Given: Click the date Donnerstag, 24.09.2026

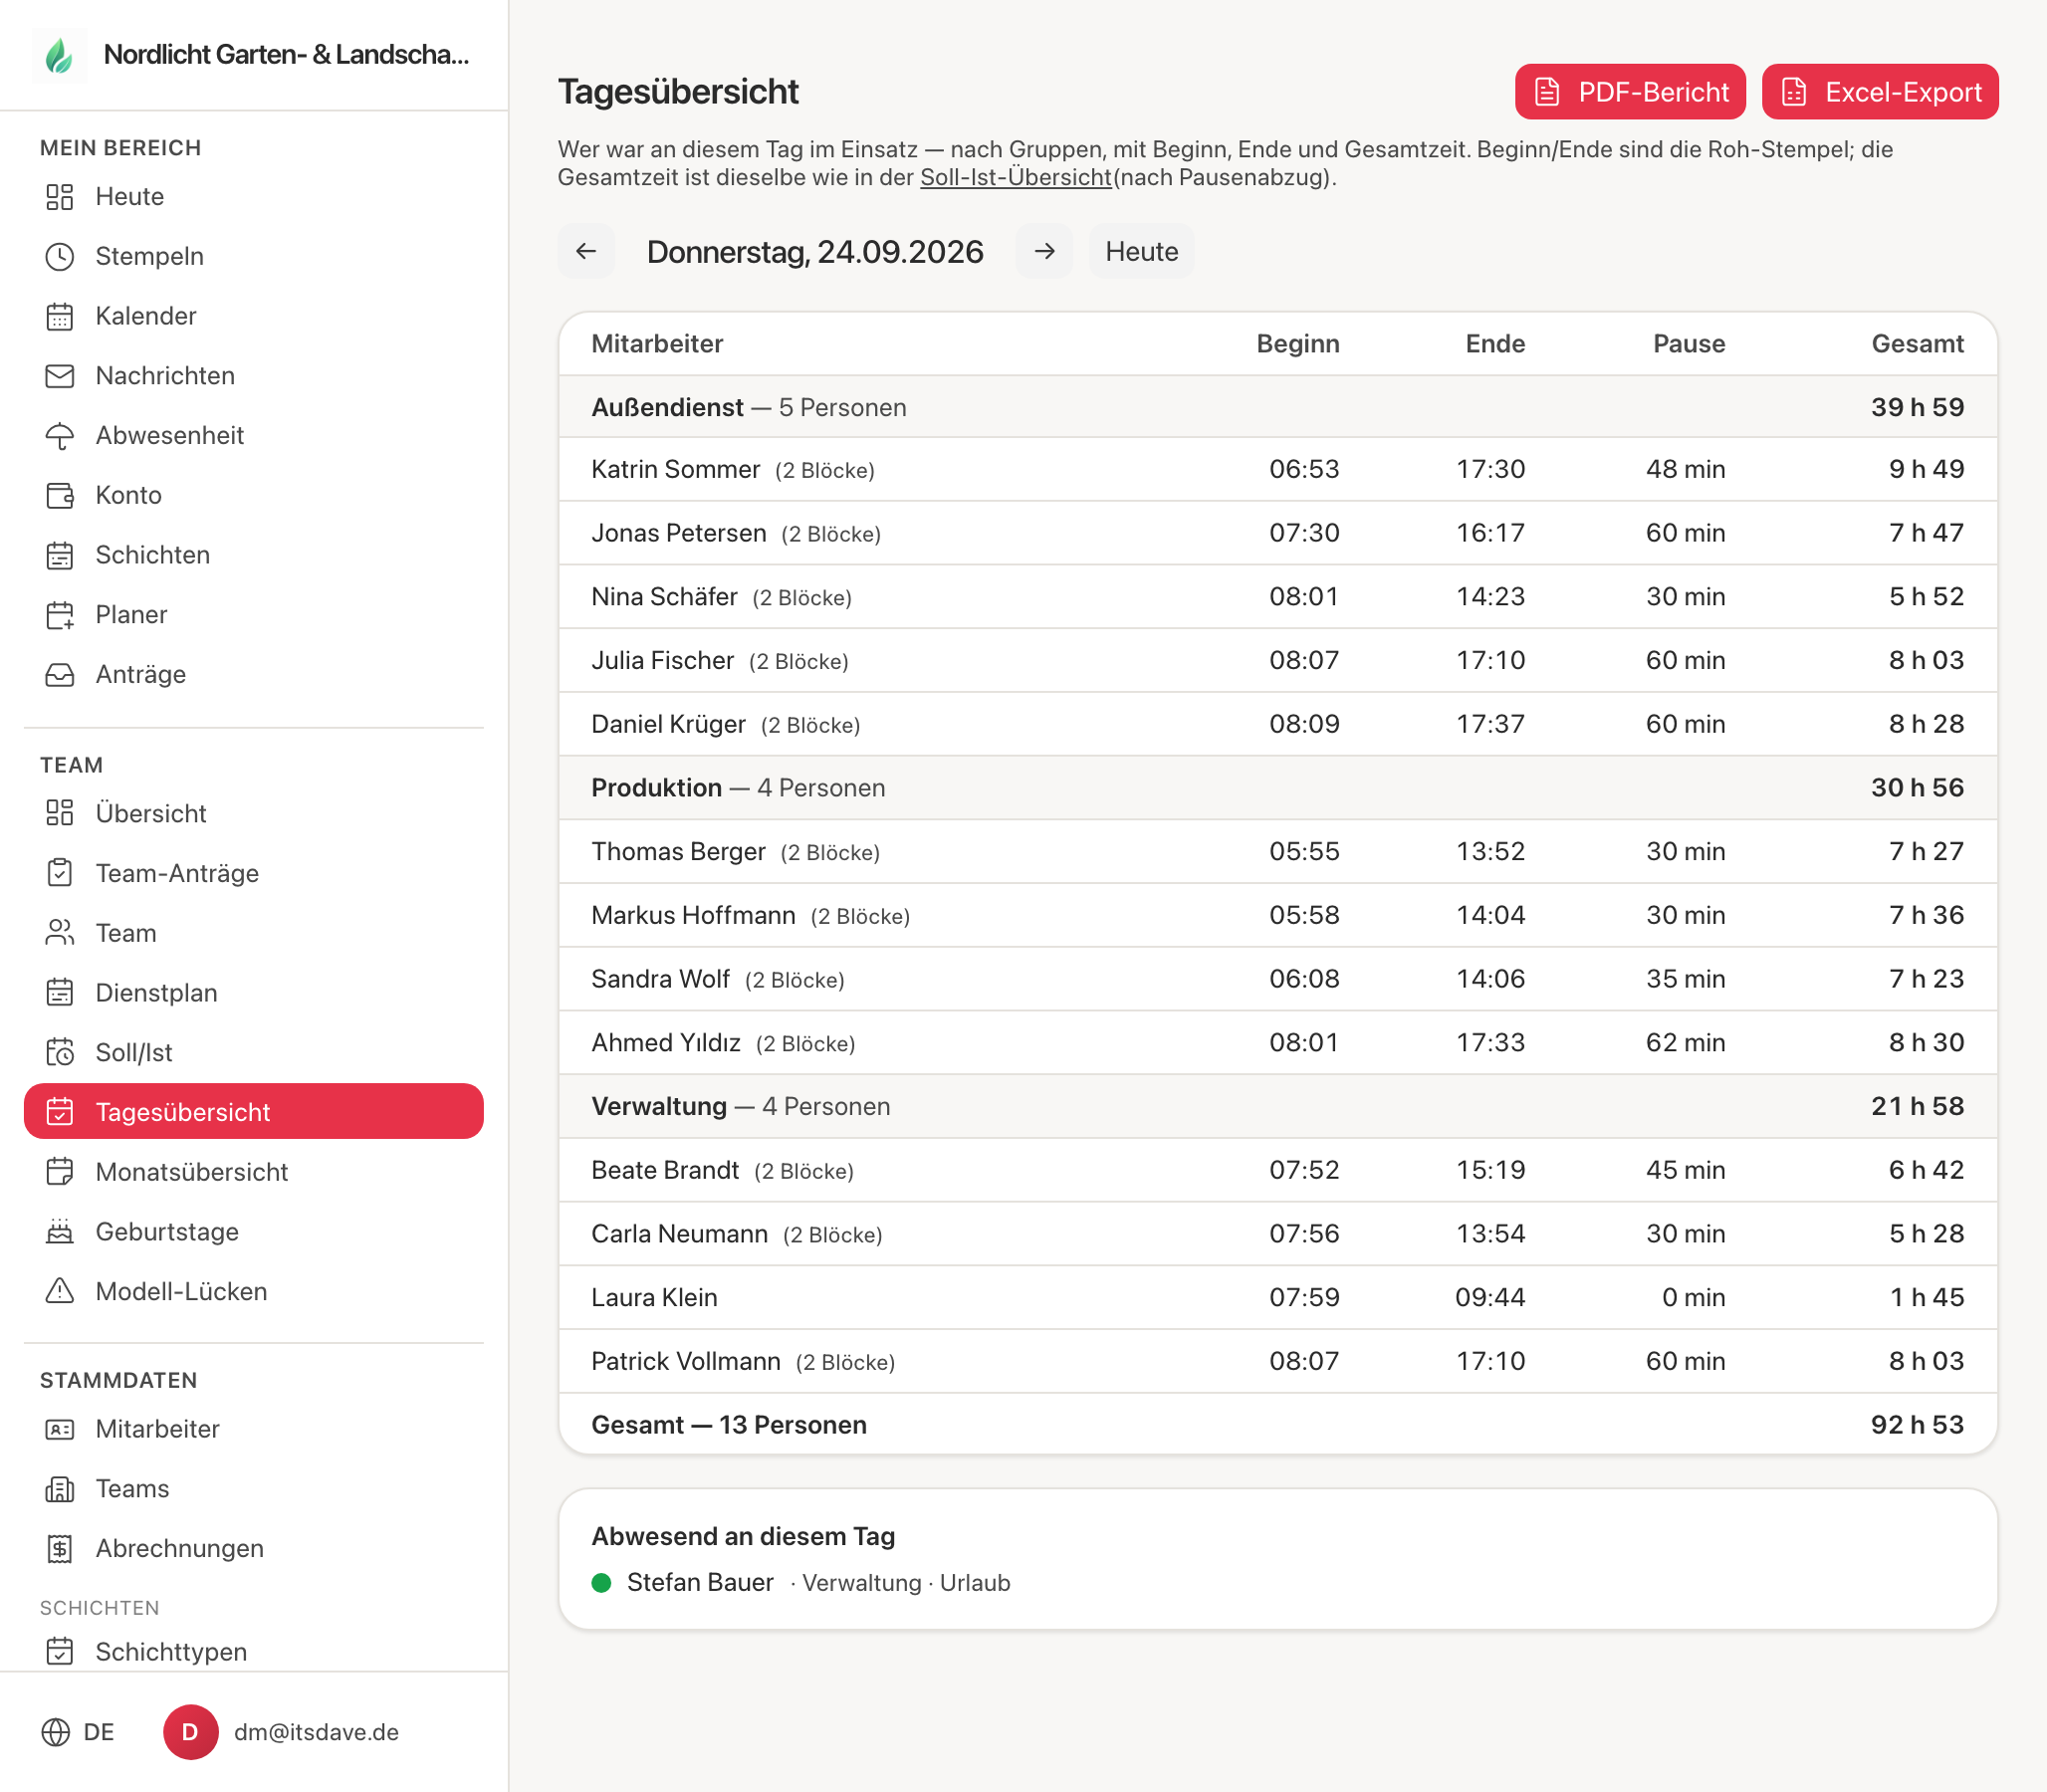Looking at the screenshot, I should (x=815, y=252).
